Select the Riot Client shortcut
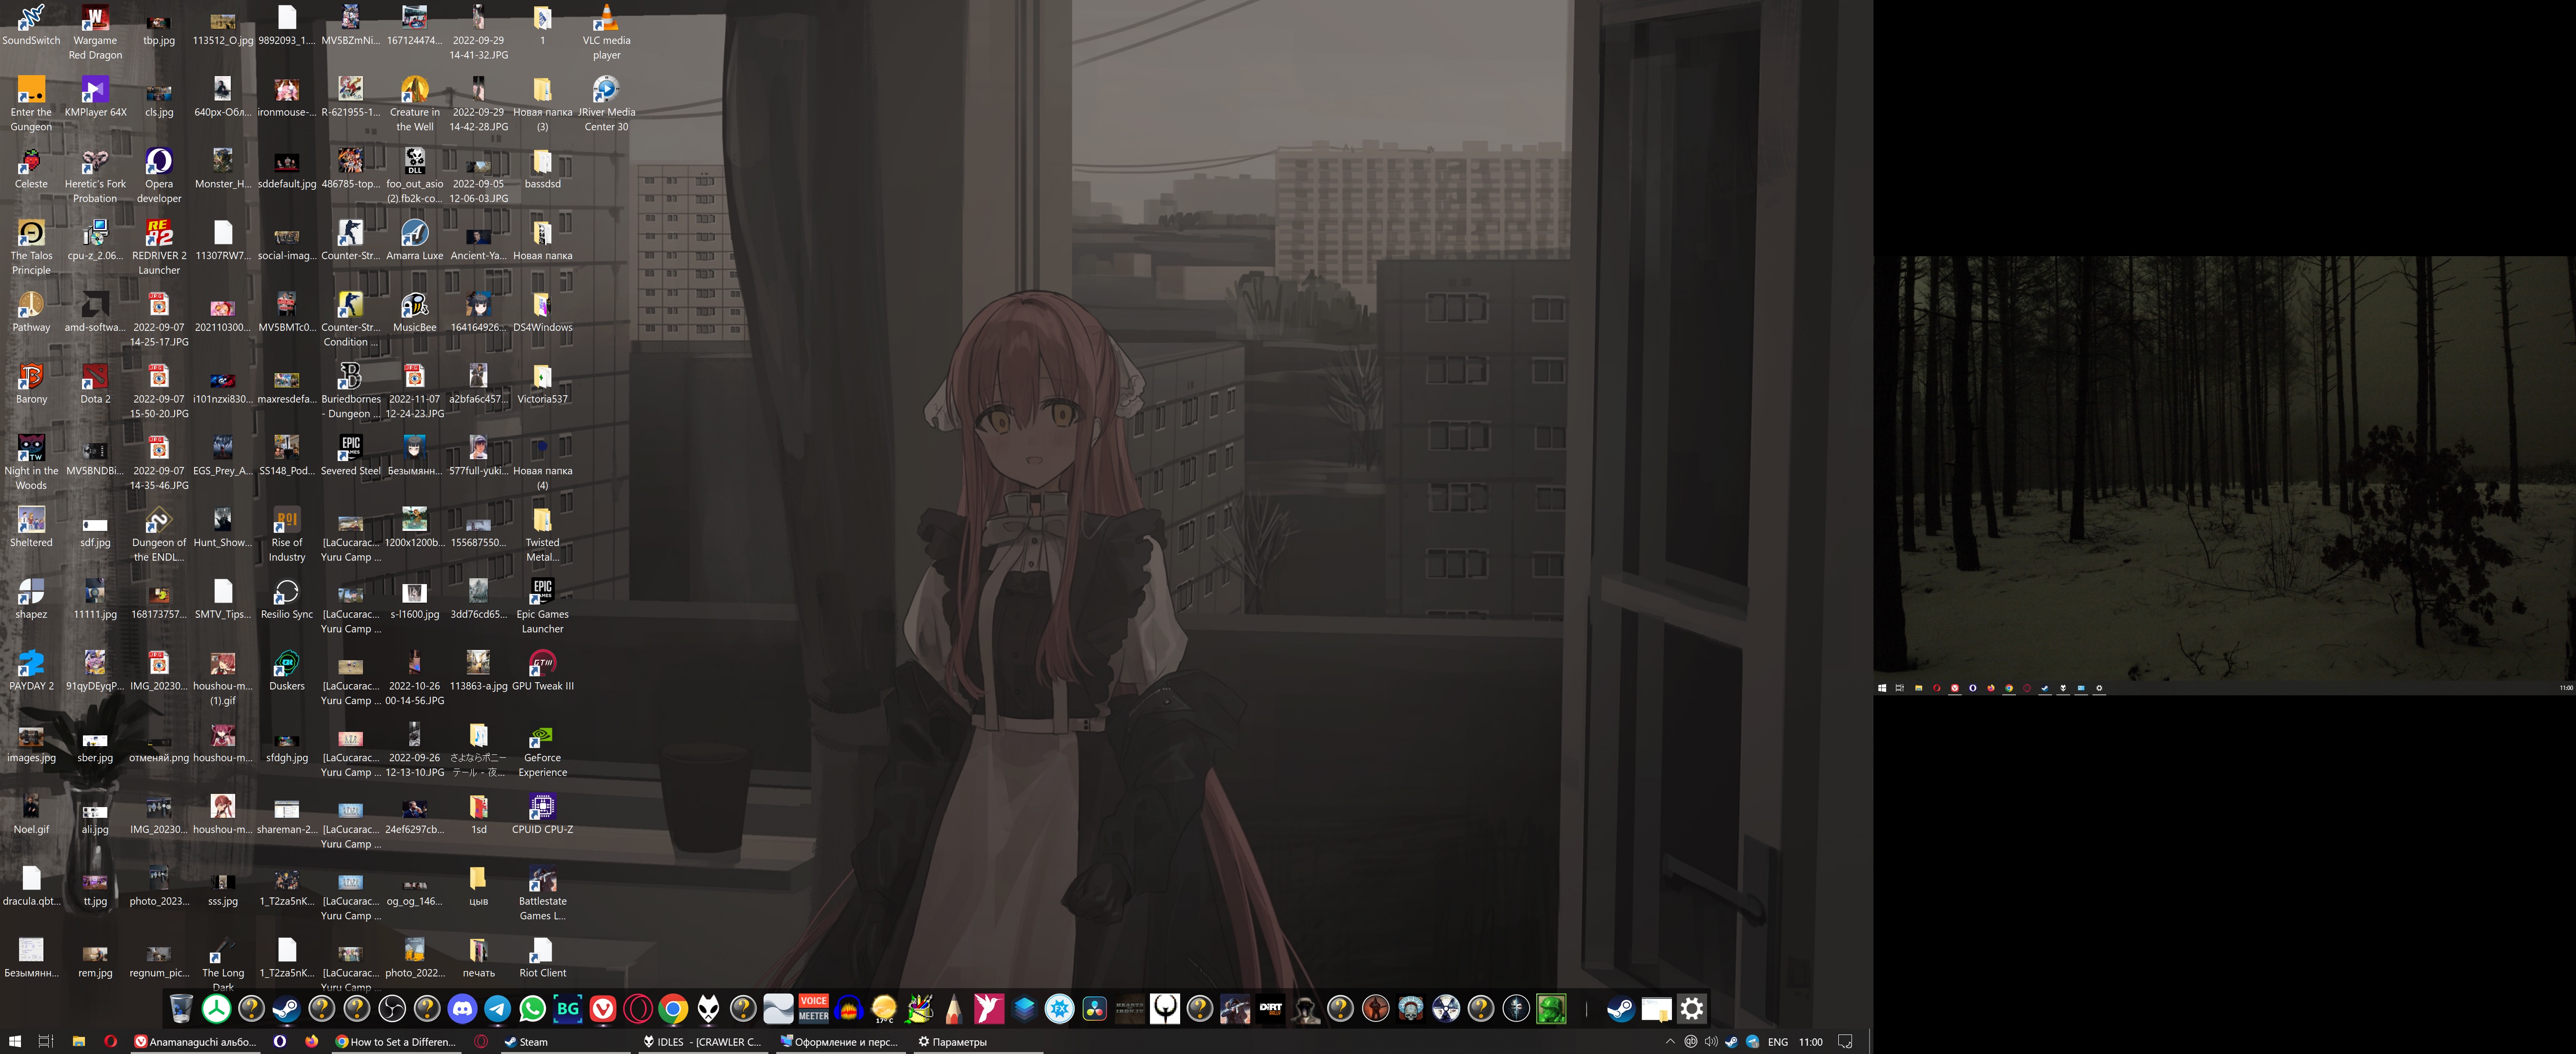Screen dimensions: 2576x1054 click(542, 958)
